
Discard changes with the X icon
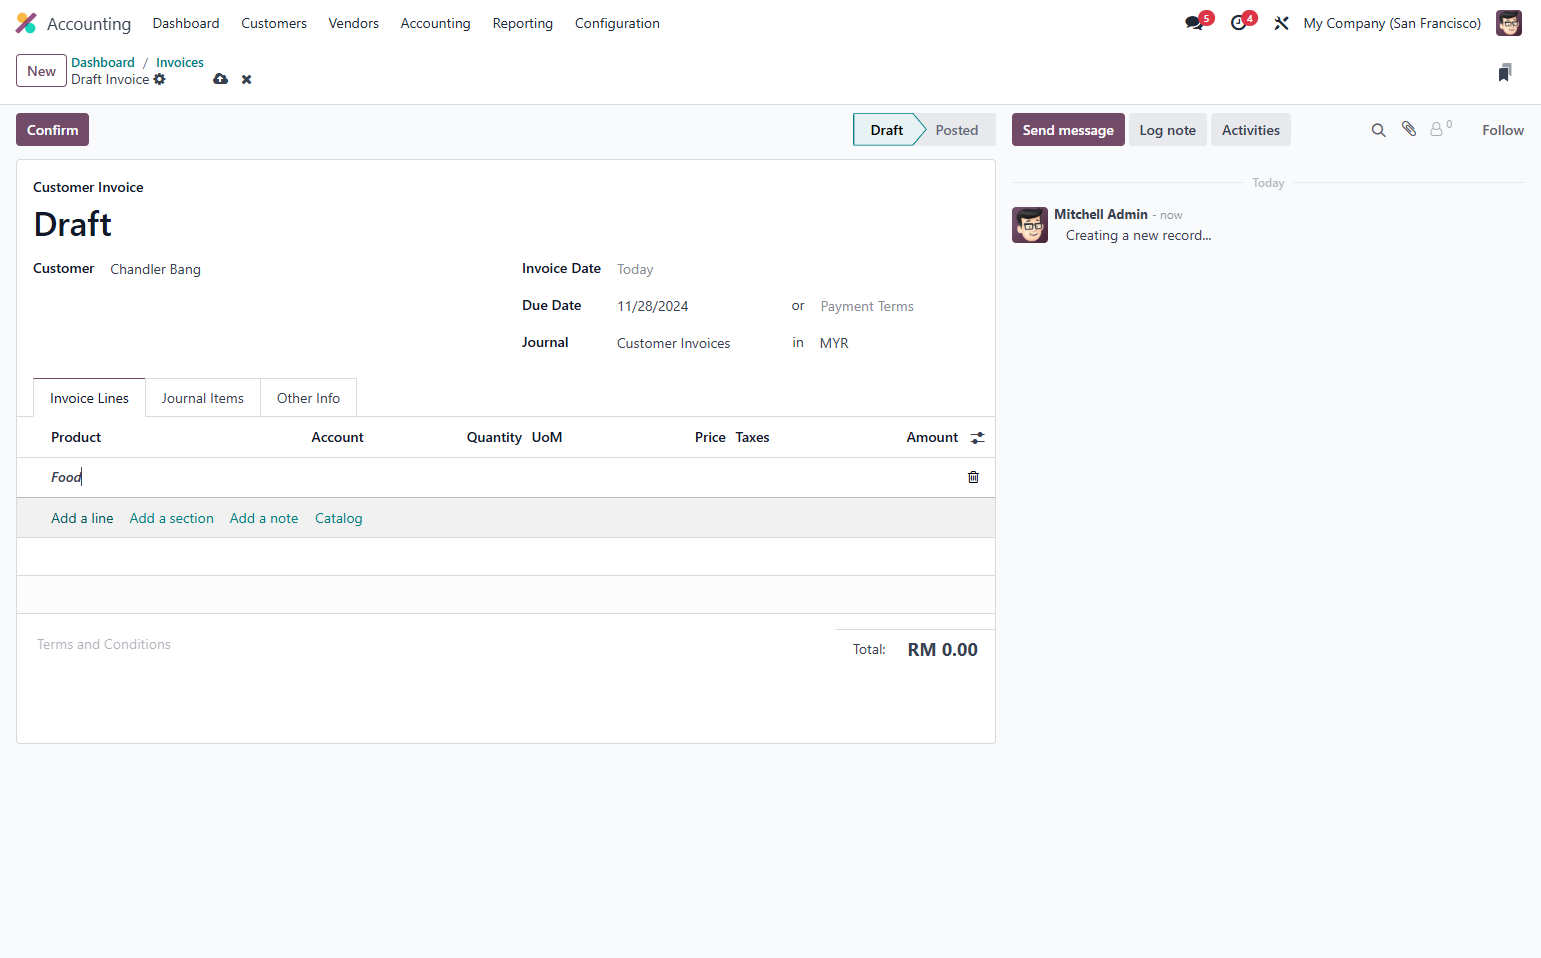[246, 79]
